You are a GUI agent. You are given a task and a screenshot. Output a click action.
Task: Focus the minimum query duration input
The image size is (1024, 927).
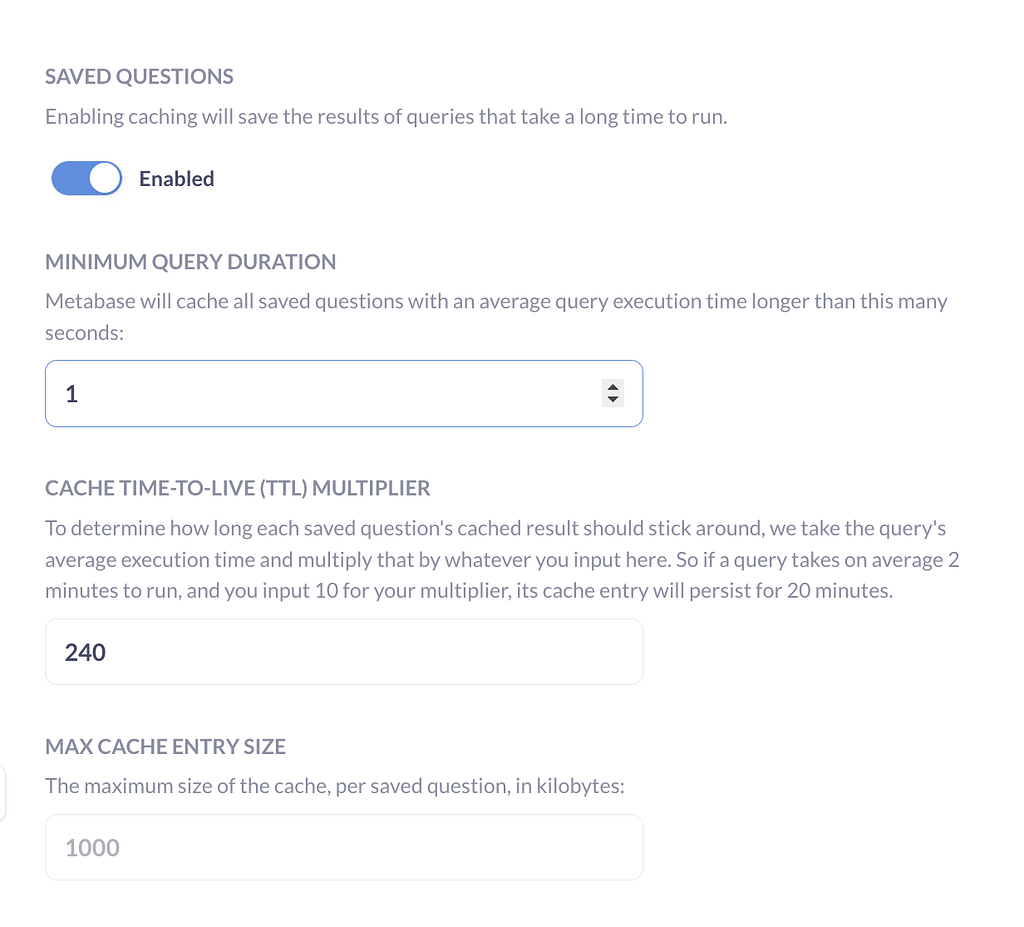pos(320,394)
